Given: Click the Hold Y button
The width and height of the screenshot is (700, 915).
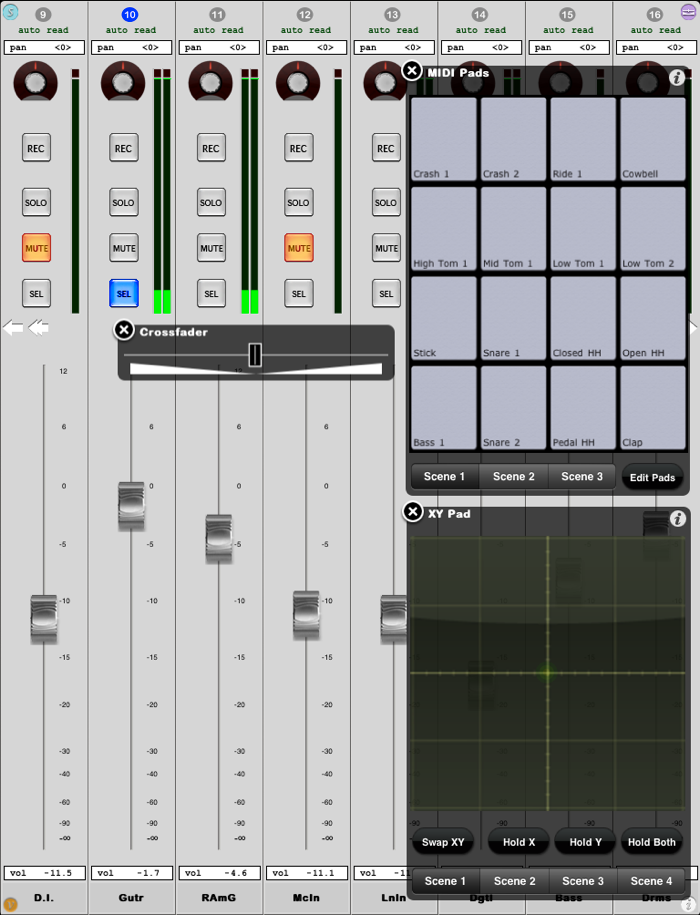Looking at the screenshot, I should coord(585,842).
